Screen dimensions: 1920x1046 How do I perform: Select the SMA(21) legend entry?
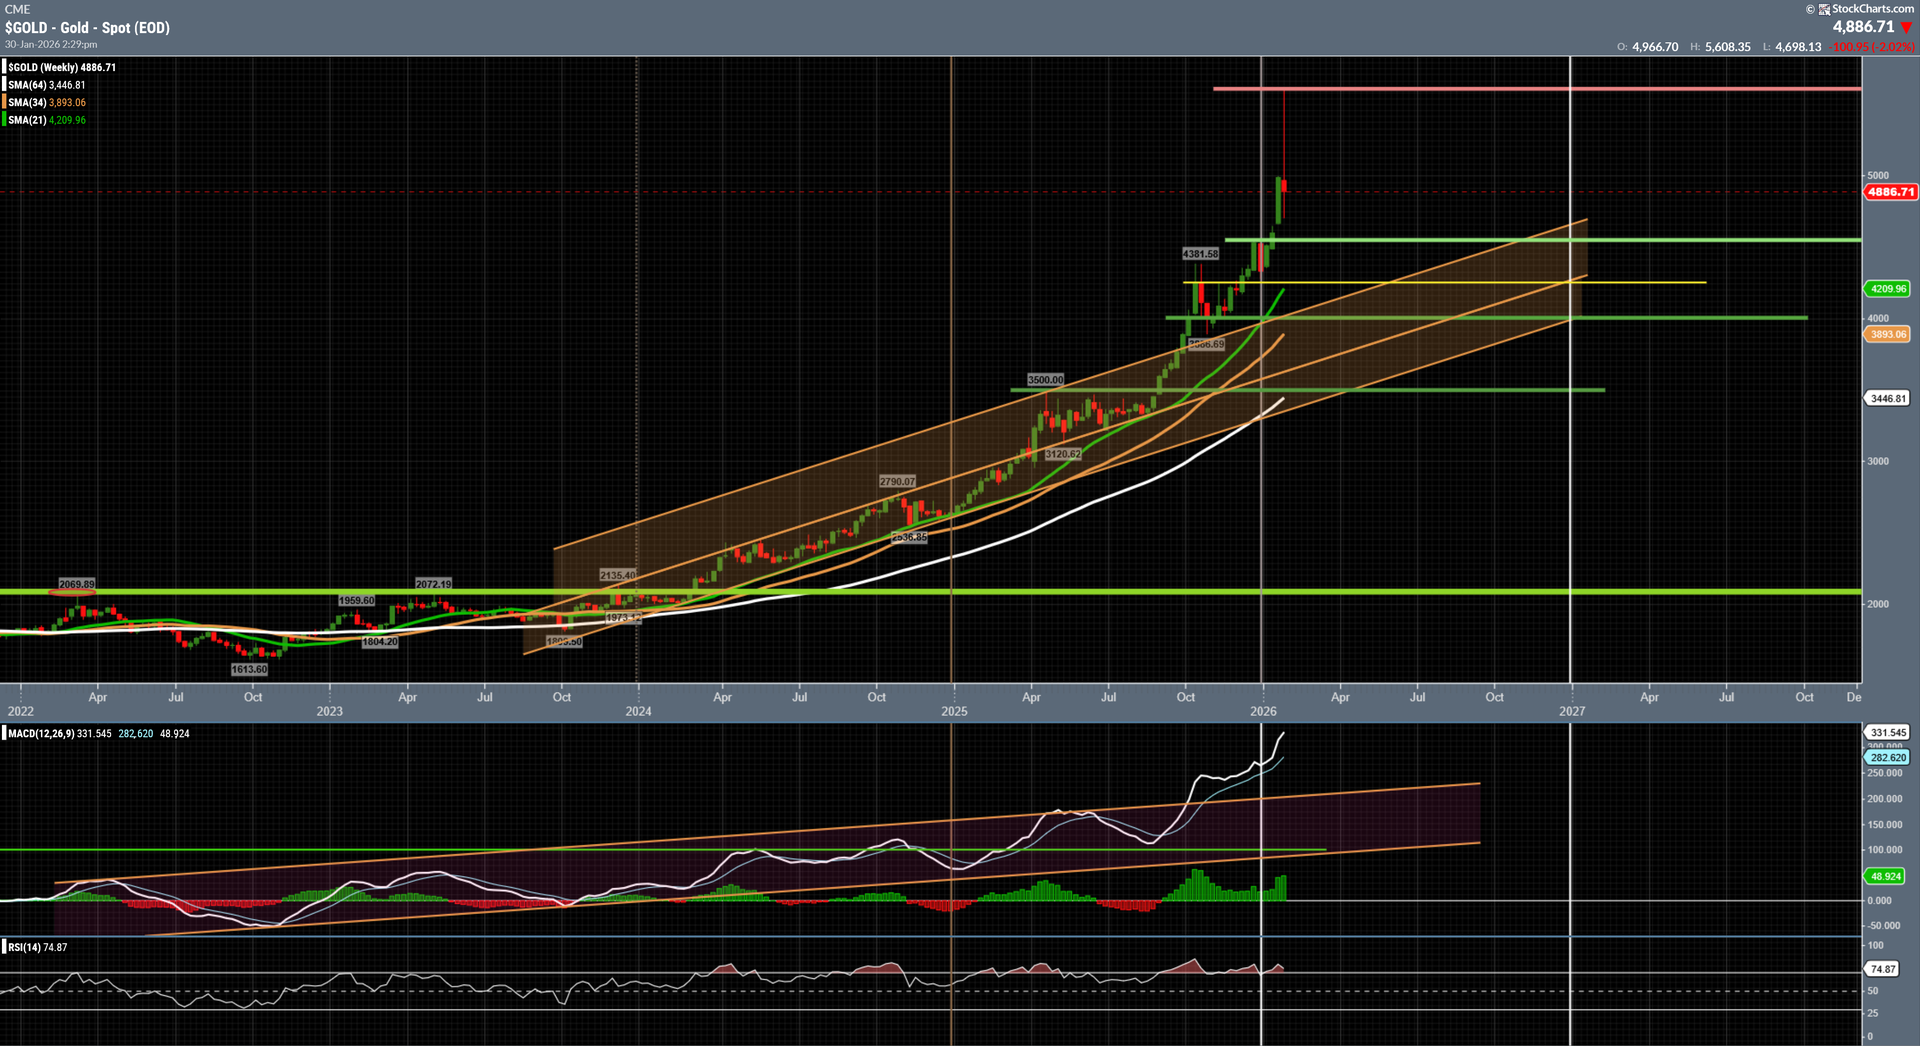coord(46,120)
